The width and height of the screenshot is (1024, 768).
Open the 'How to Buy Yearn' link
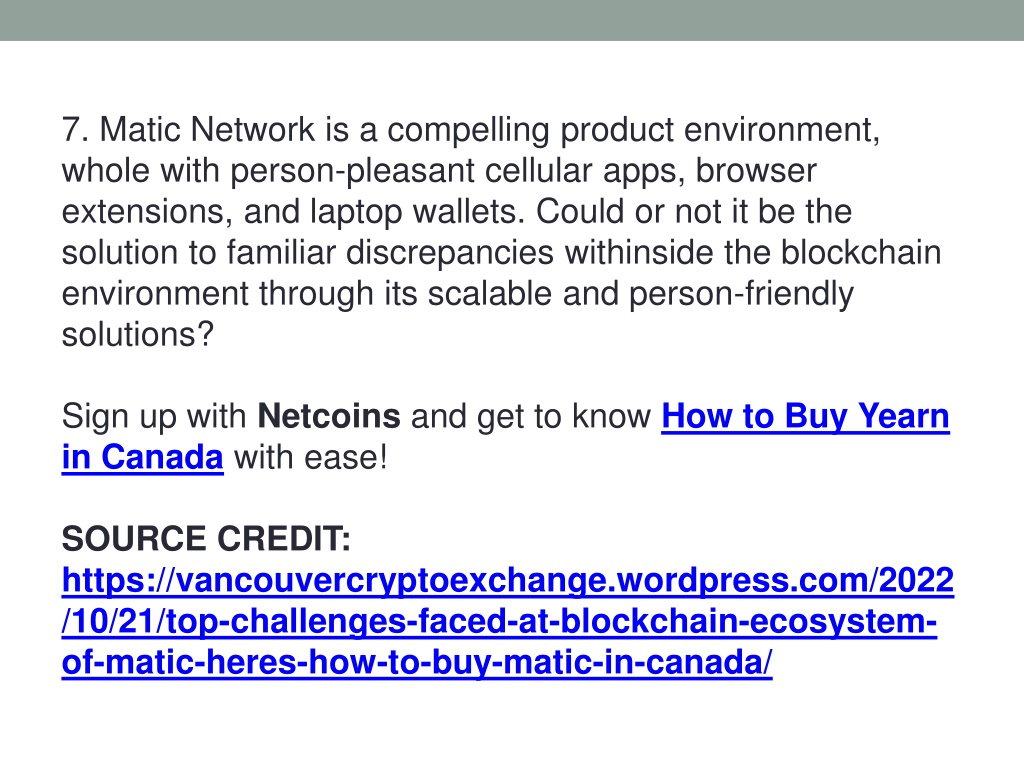[805, 417]
